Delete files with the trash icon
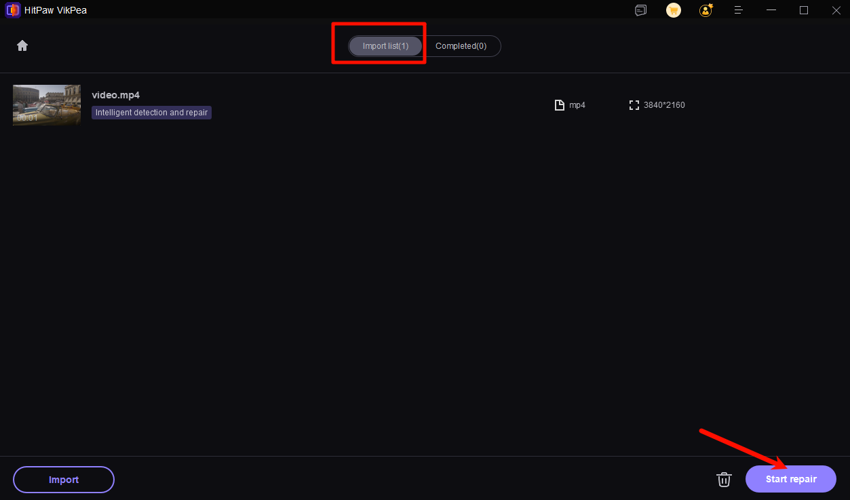Screen dimensions: 850x500 tap(724, 480)
